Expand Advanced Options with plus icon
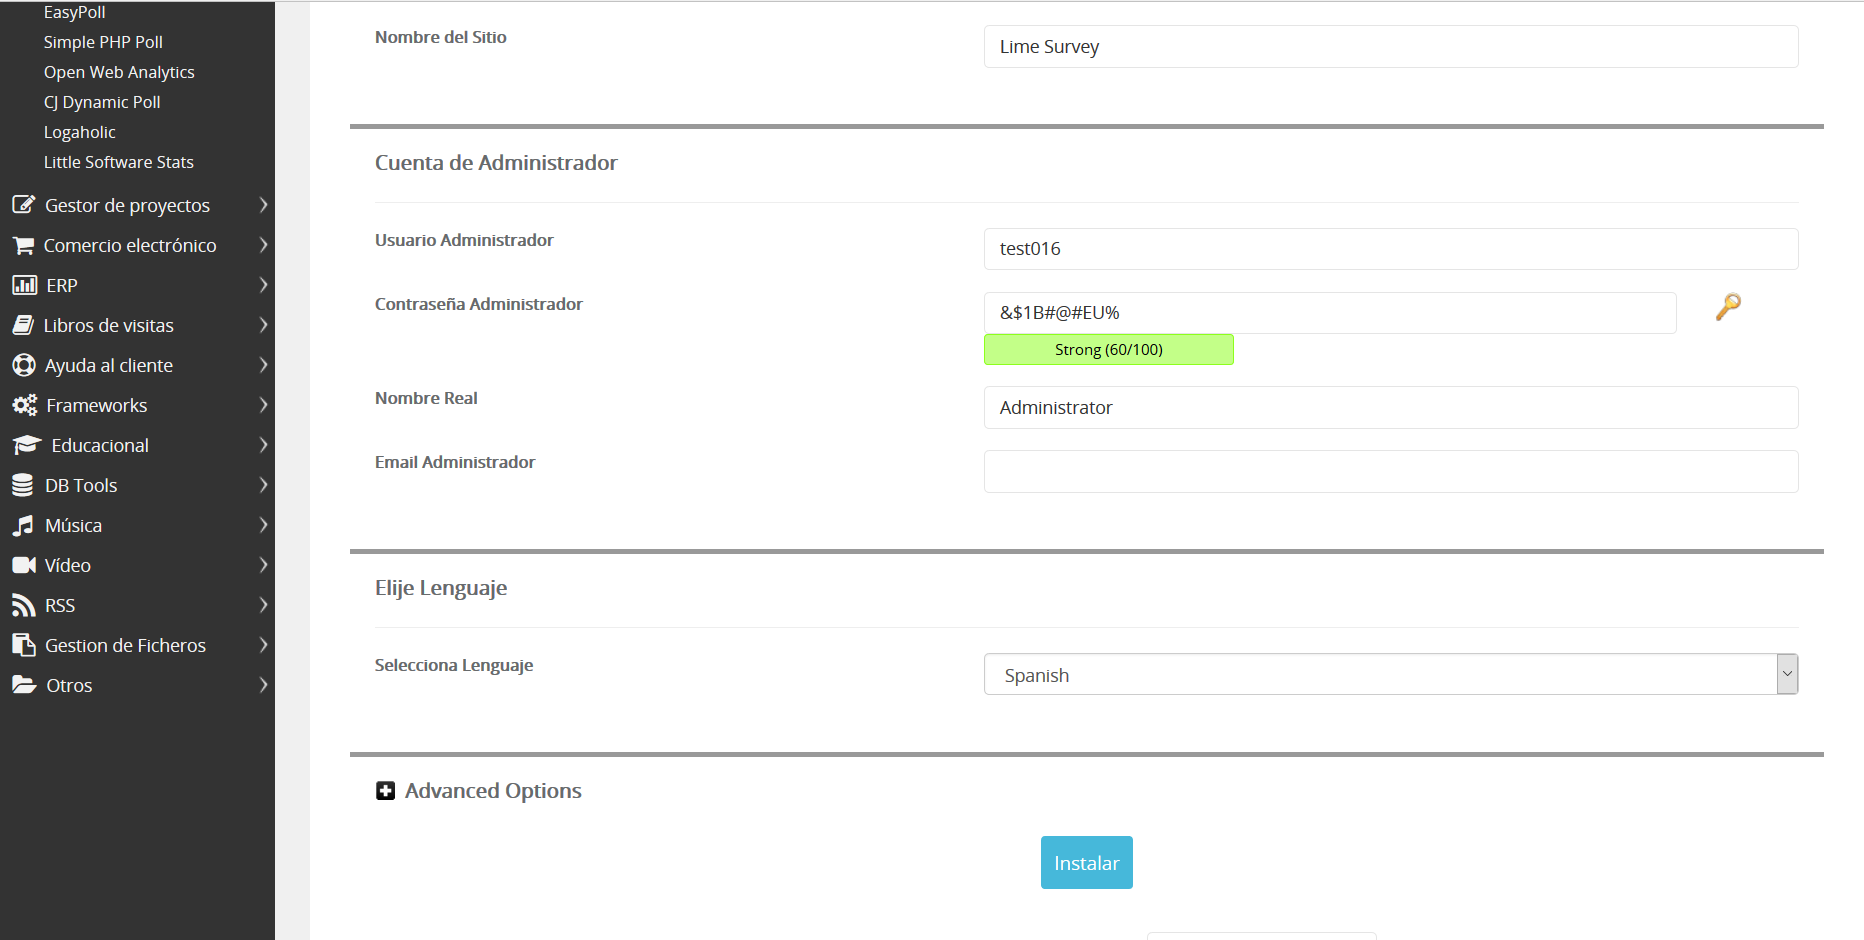 click(x=385, y=791)
